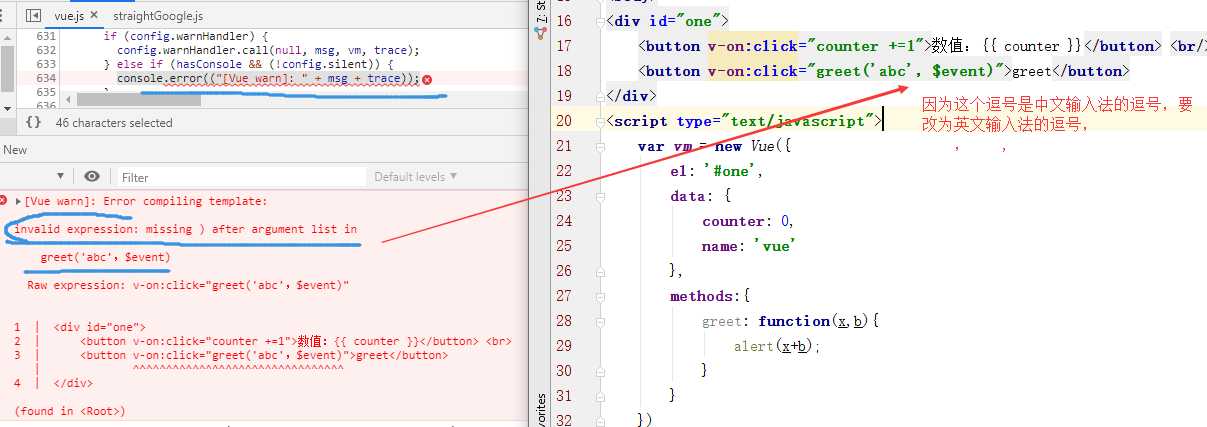Click line number 631 in vue.js gutter
The width and height of the screenshot is (1207, 427).
pyautogui.click(x=45, y=36)
